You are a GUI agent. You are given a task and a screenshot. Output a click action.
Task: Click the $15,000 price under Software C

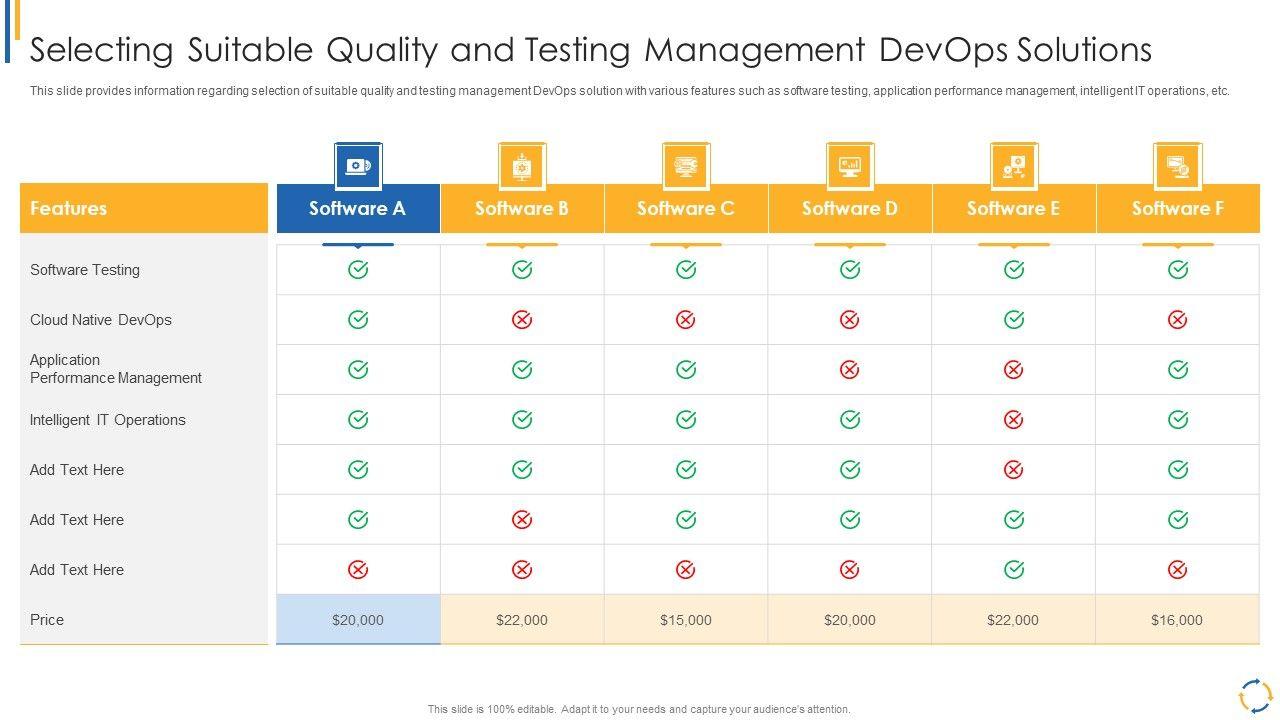click(686, 620)
